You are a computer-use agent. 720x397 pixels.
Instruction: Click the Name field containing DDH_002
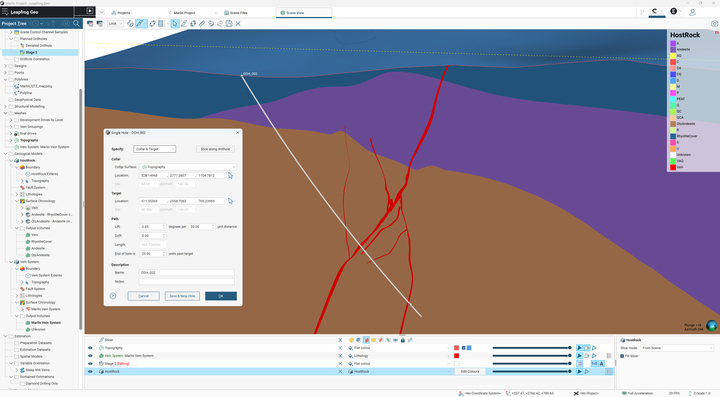[x=186, y=272]
